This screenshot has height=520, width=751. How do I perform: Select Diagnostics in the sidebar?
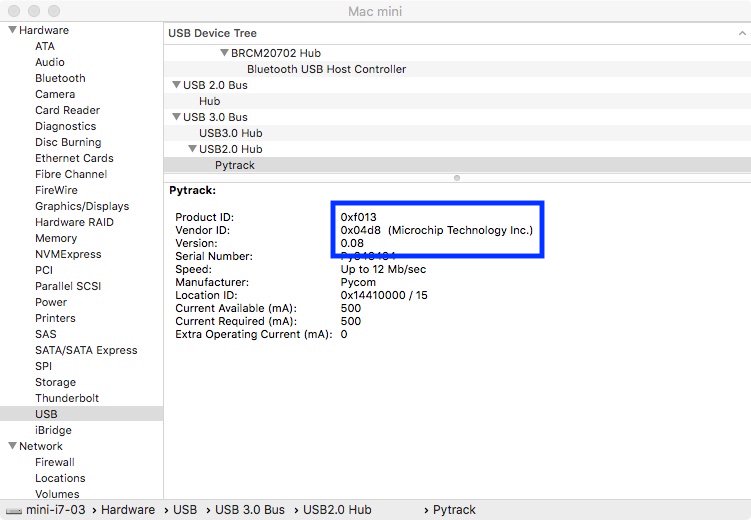pos(66,126)
